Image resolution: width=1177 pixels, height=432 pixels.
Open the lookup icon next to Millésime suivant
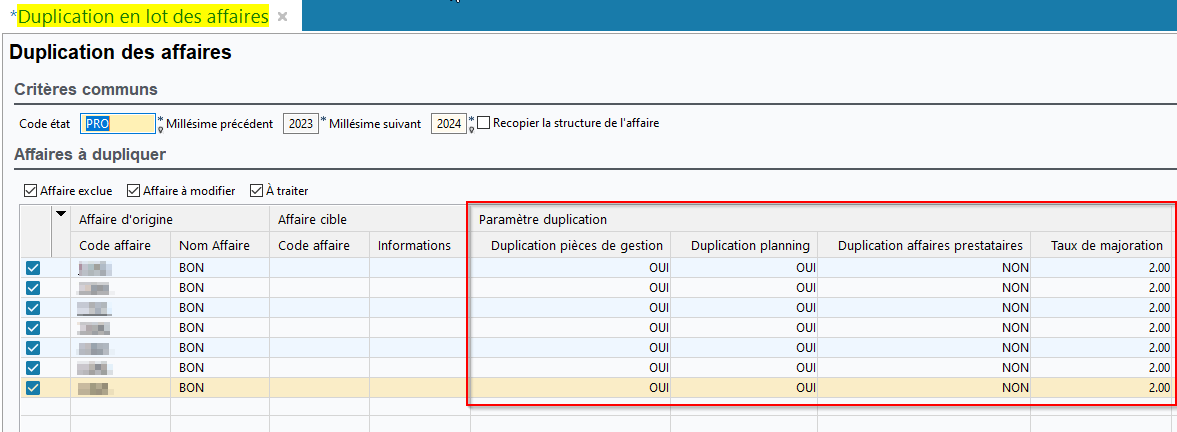pyautogui.click(x=471, y=130)
